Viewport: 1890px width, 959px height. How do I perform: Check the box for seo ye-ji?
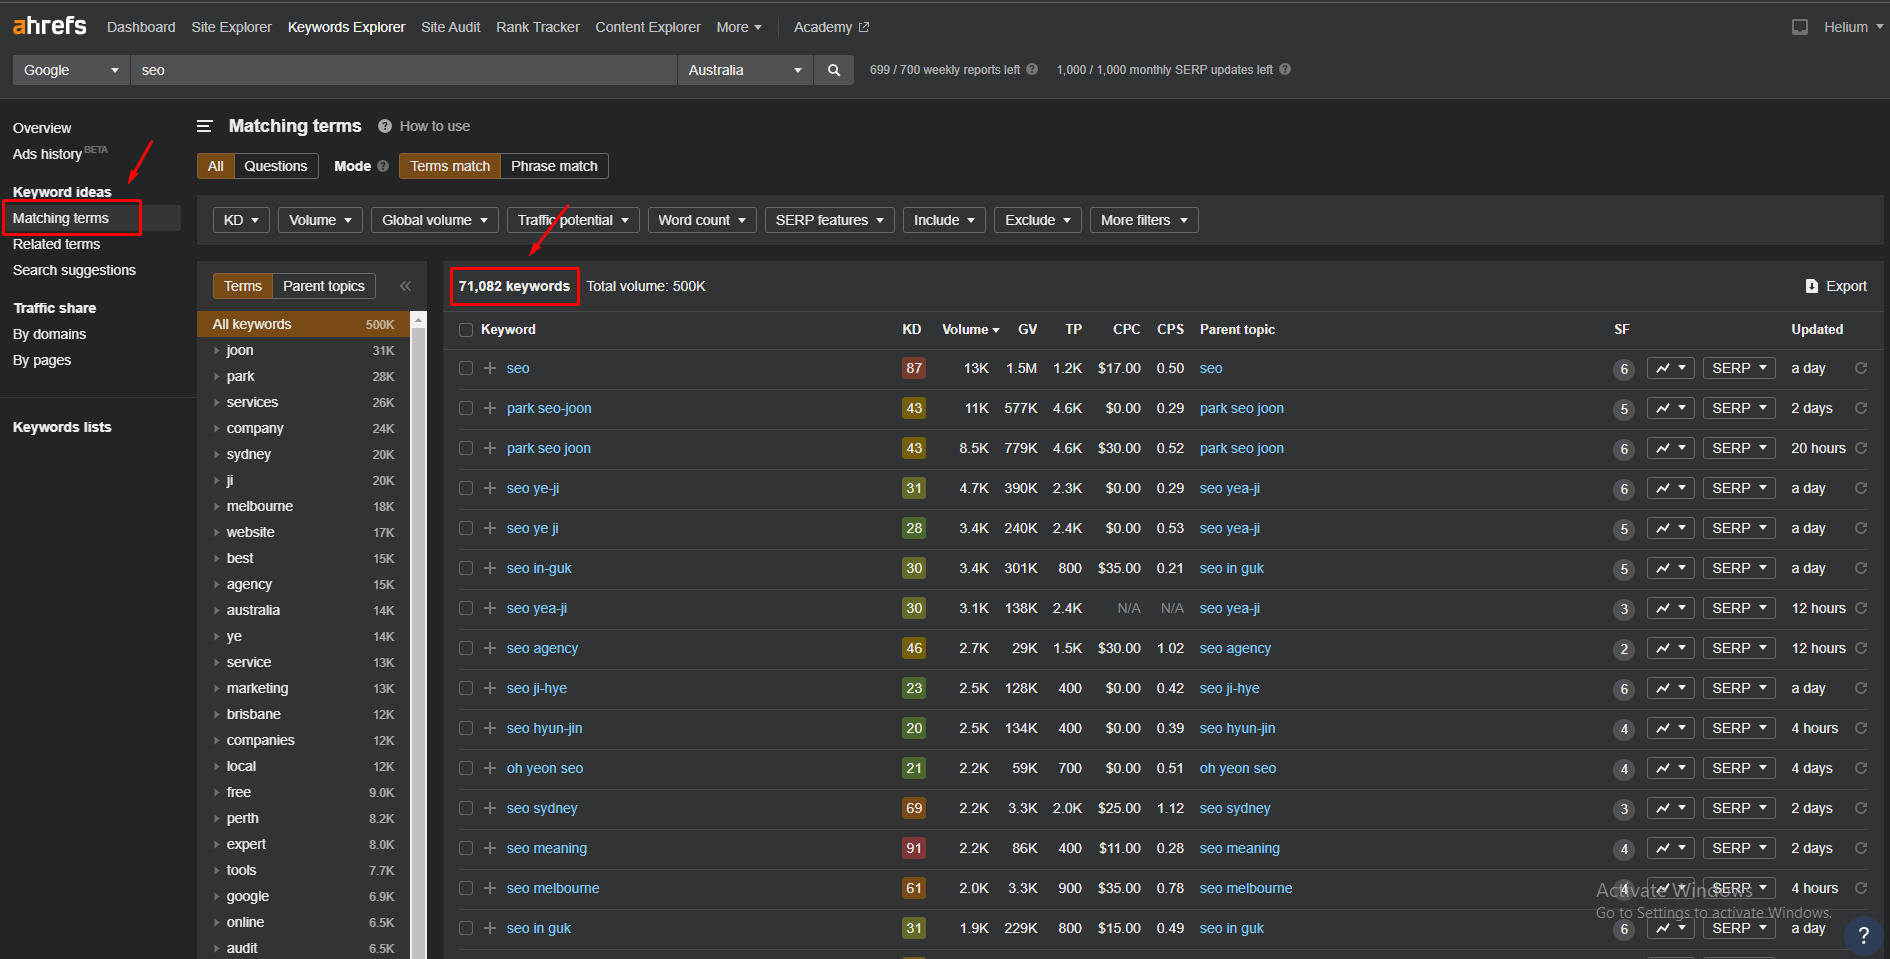coord(466,488)
